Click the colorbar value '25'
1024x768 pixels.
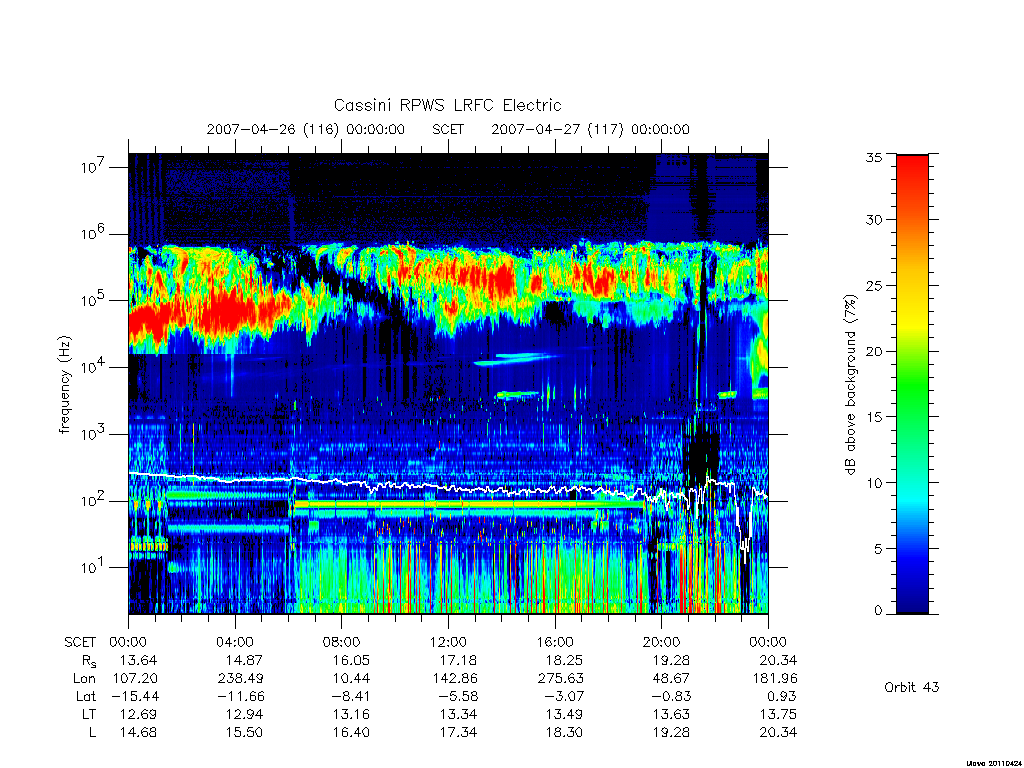coord(874,286)
